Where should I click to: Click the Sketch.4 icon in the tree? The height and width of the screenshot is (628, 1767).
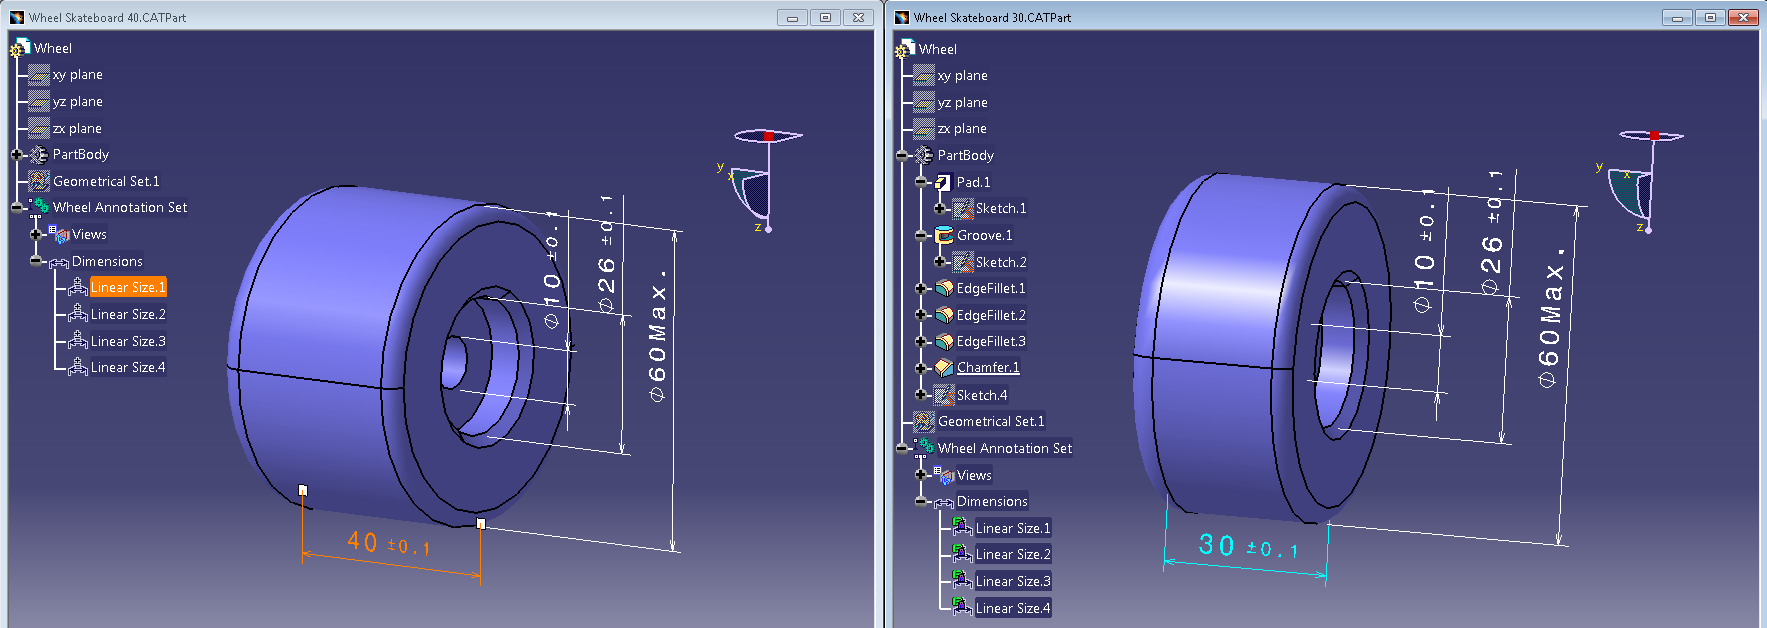click(x=943, y=395)
